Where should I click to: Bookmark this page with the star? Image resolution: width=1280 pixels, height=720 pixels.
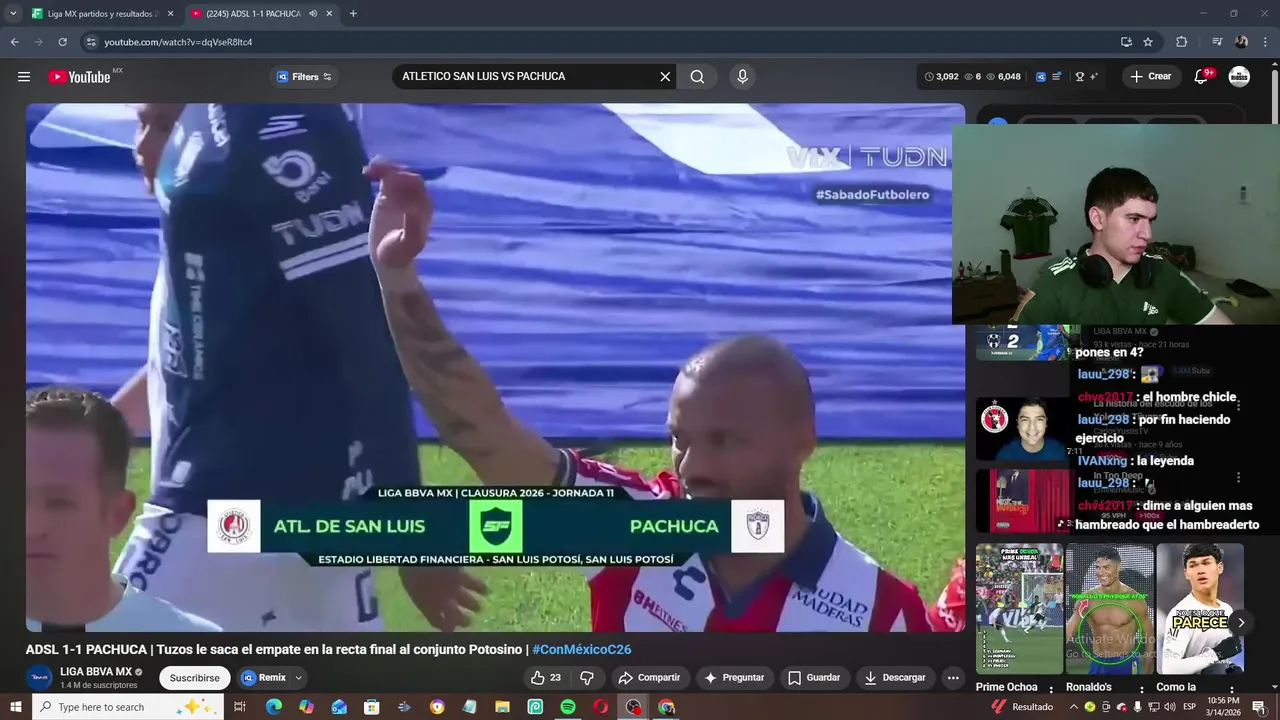click(x=1148, y=42)
